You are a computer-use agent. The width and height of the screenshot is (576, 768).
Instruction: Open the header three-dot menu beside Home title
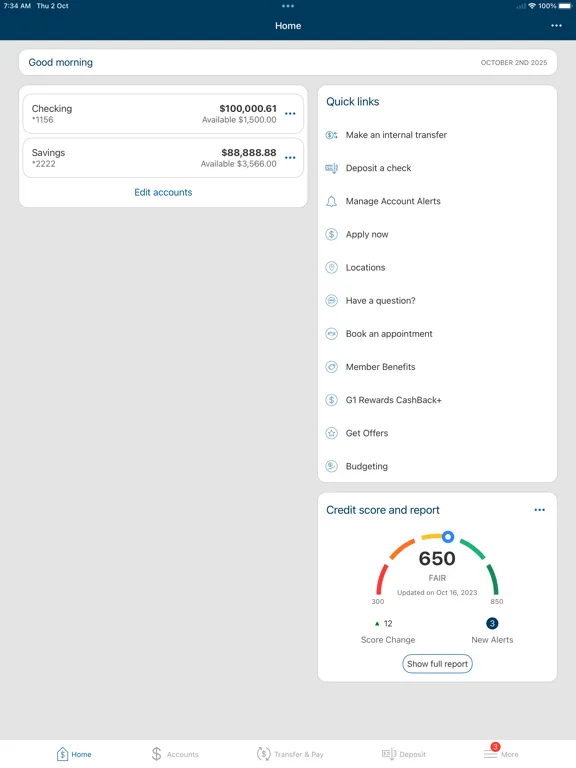[556, 25]
